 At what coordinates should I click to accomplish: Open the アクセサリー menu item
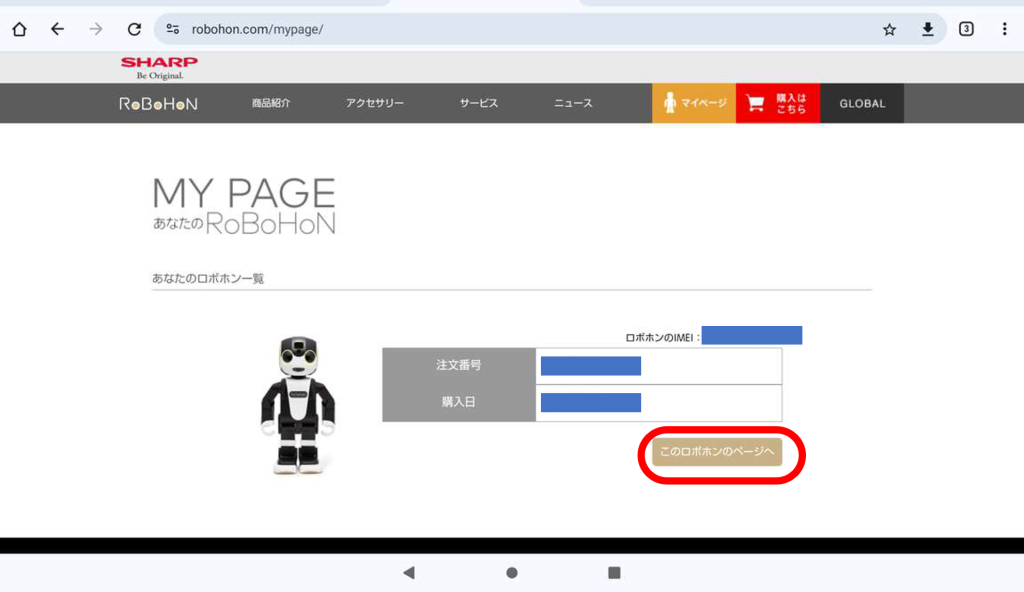tap(375, 103)
